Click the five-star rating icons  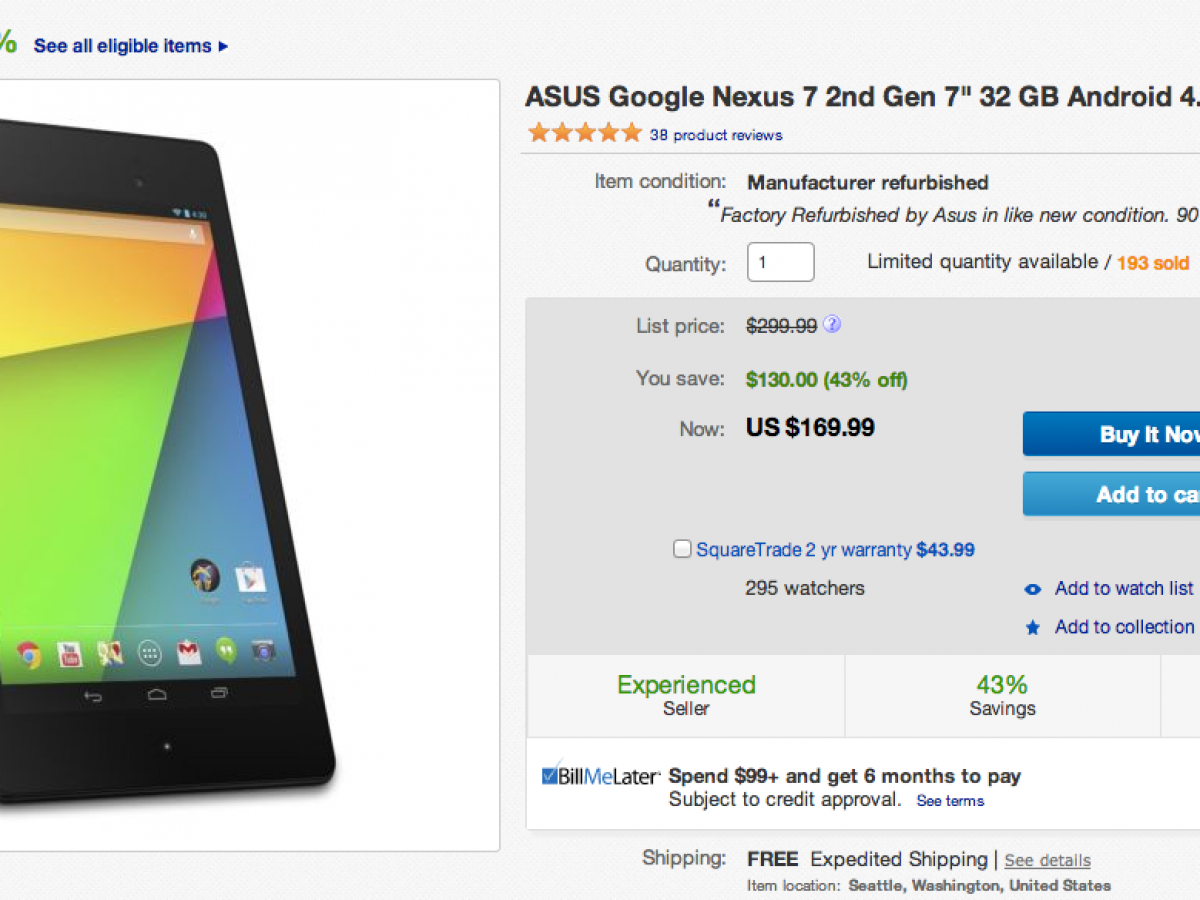click(x=585, y=133)
